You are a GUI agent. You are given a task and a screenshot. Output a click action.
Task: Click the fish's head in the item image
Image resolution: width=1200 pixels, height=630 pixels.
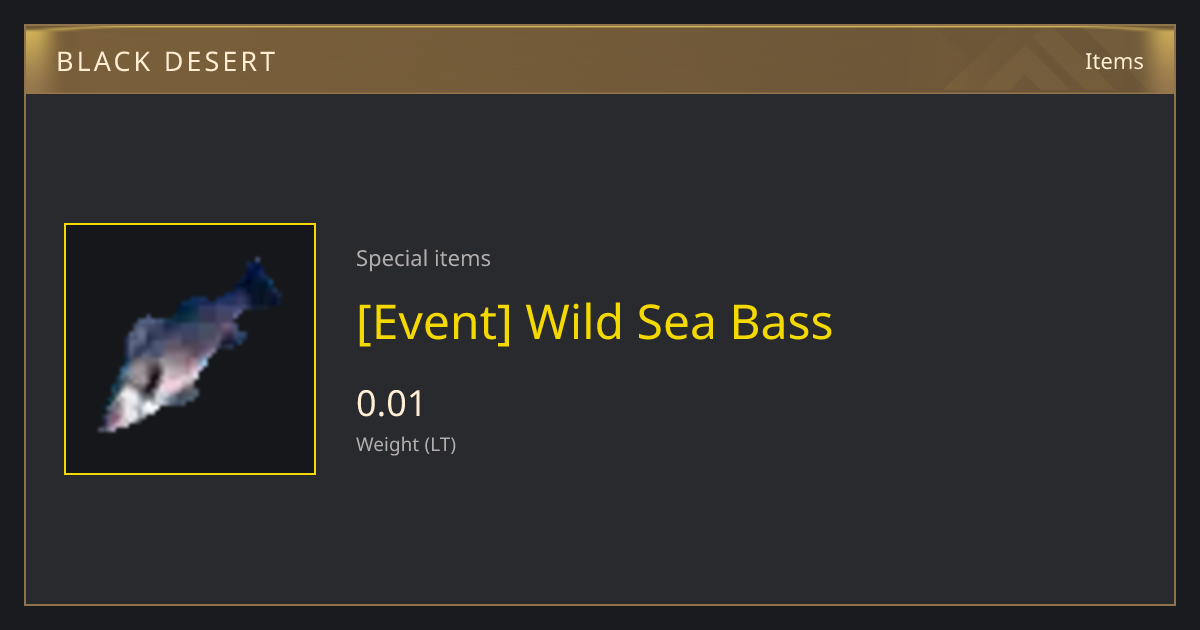[127, 400]
